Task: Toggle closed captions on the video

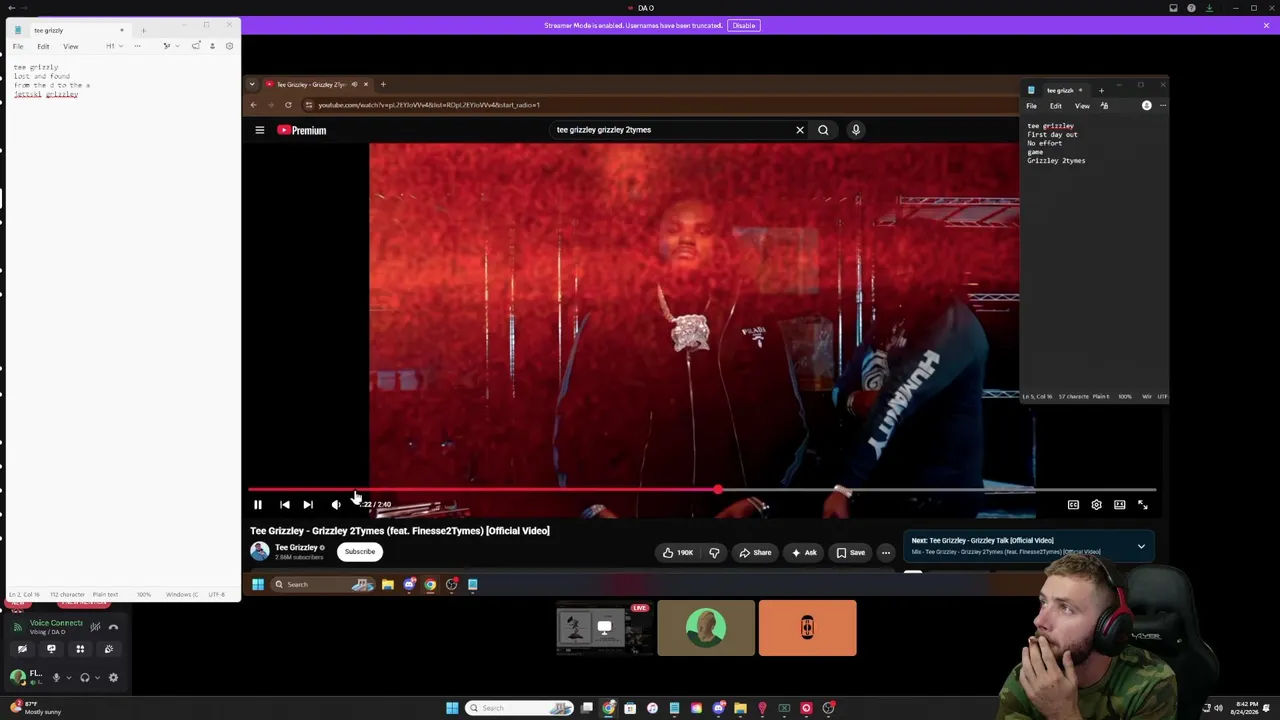Action: (x=1073, y=505)
